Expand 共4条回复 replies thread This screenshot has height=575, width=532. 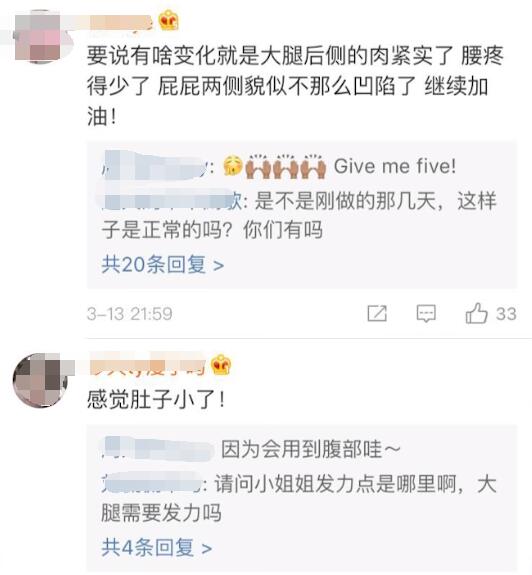pyautogui.click(x=157, y=548)
